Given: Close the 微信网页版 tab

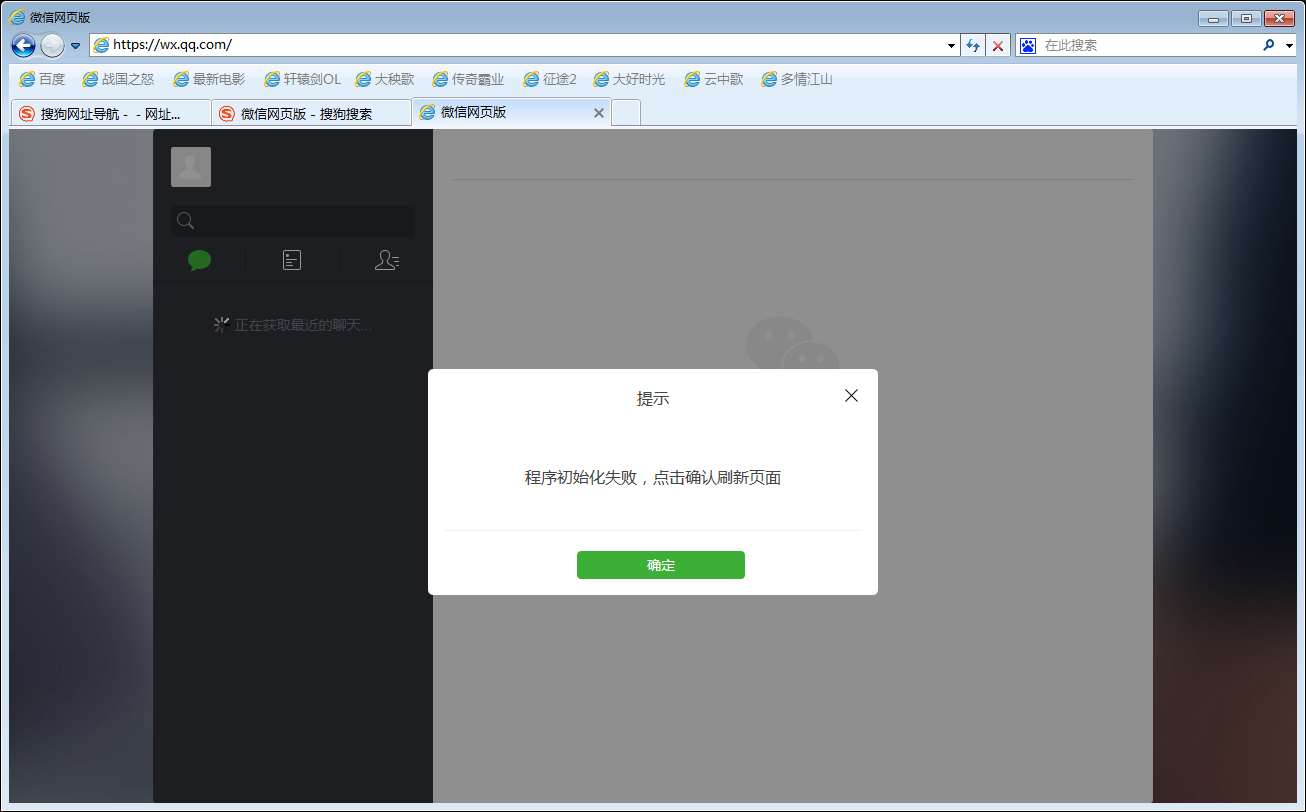Looking at the screenshot, I should point(599,113).
